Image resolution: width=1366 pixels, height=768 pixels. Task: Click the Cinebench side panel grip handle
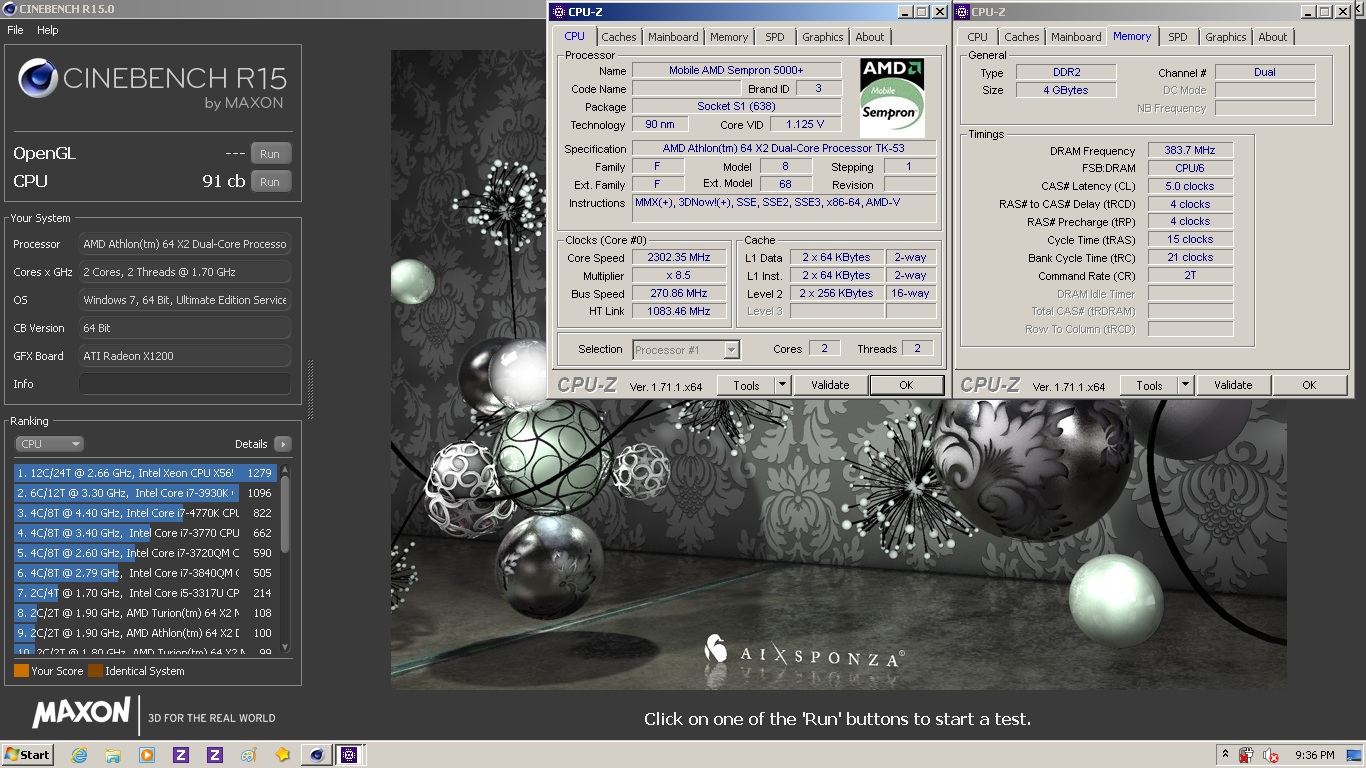310,390
